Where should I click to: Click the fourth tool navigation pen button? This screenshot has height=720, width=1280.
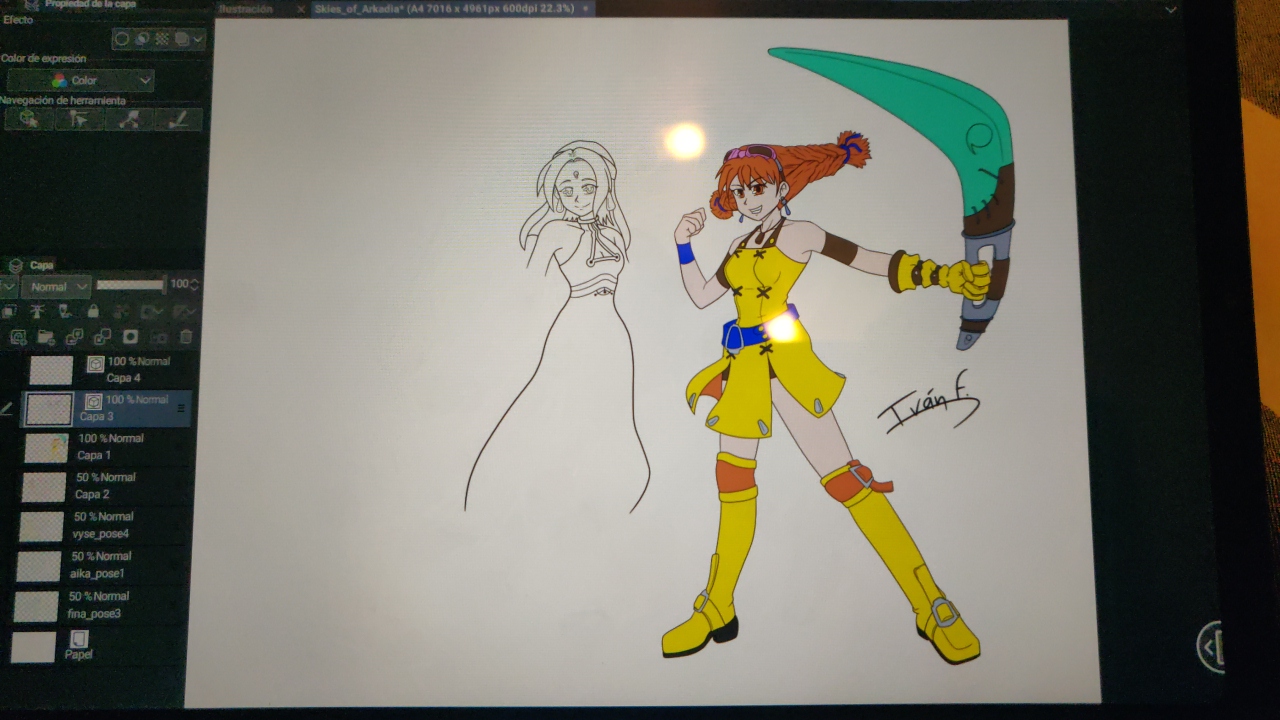pyautogui.click(x=178, y=120)
